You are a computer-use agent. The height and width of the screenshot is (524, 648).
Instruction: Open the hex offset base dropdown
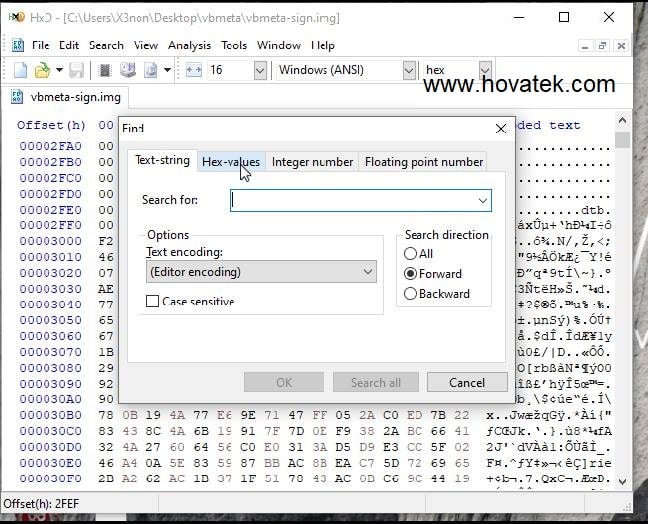[485, 70]
